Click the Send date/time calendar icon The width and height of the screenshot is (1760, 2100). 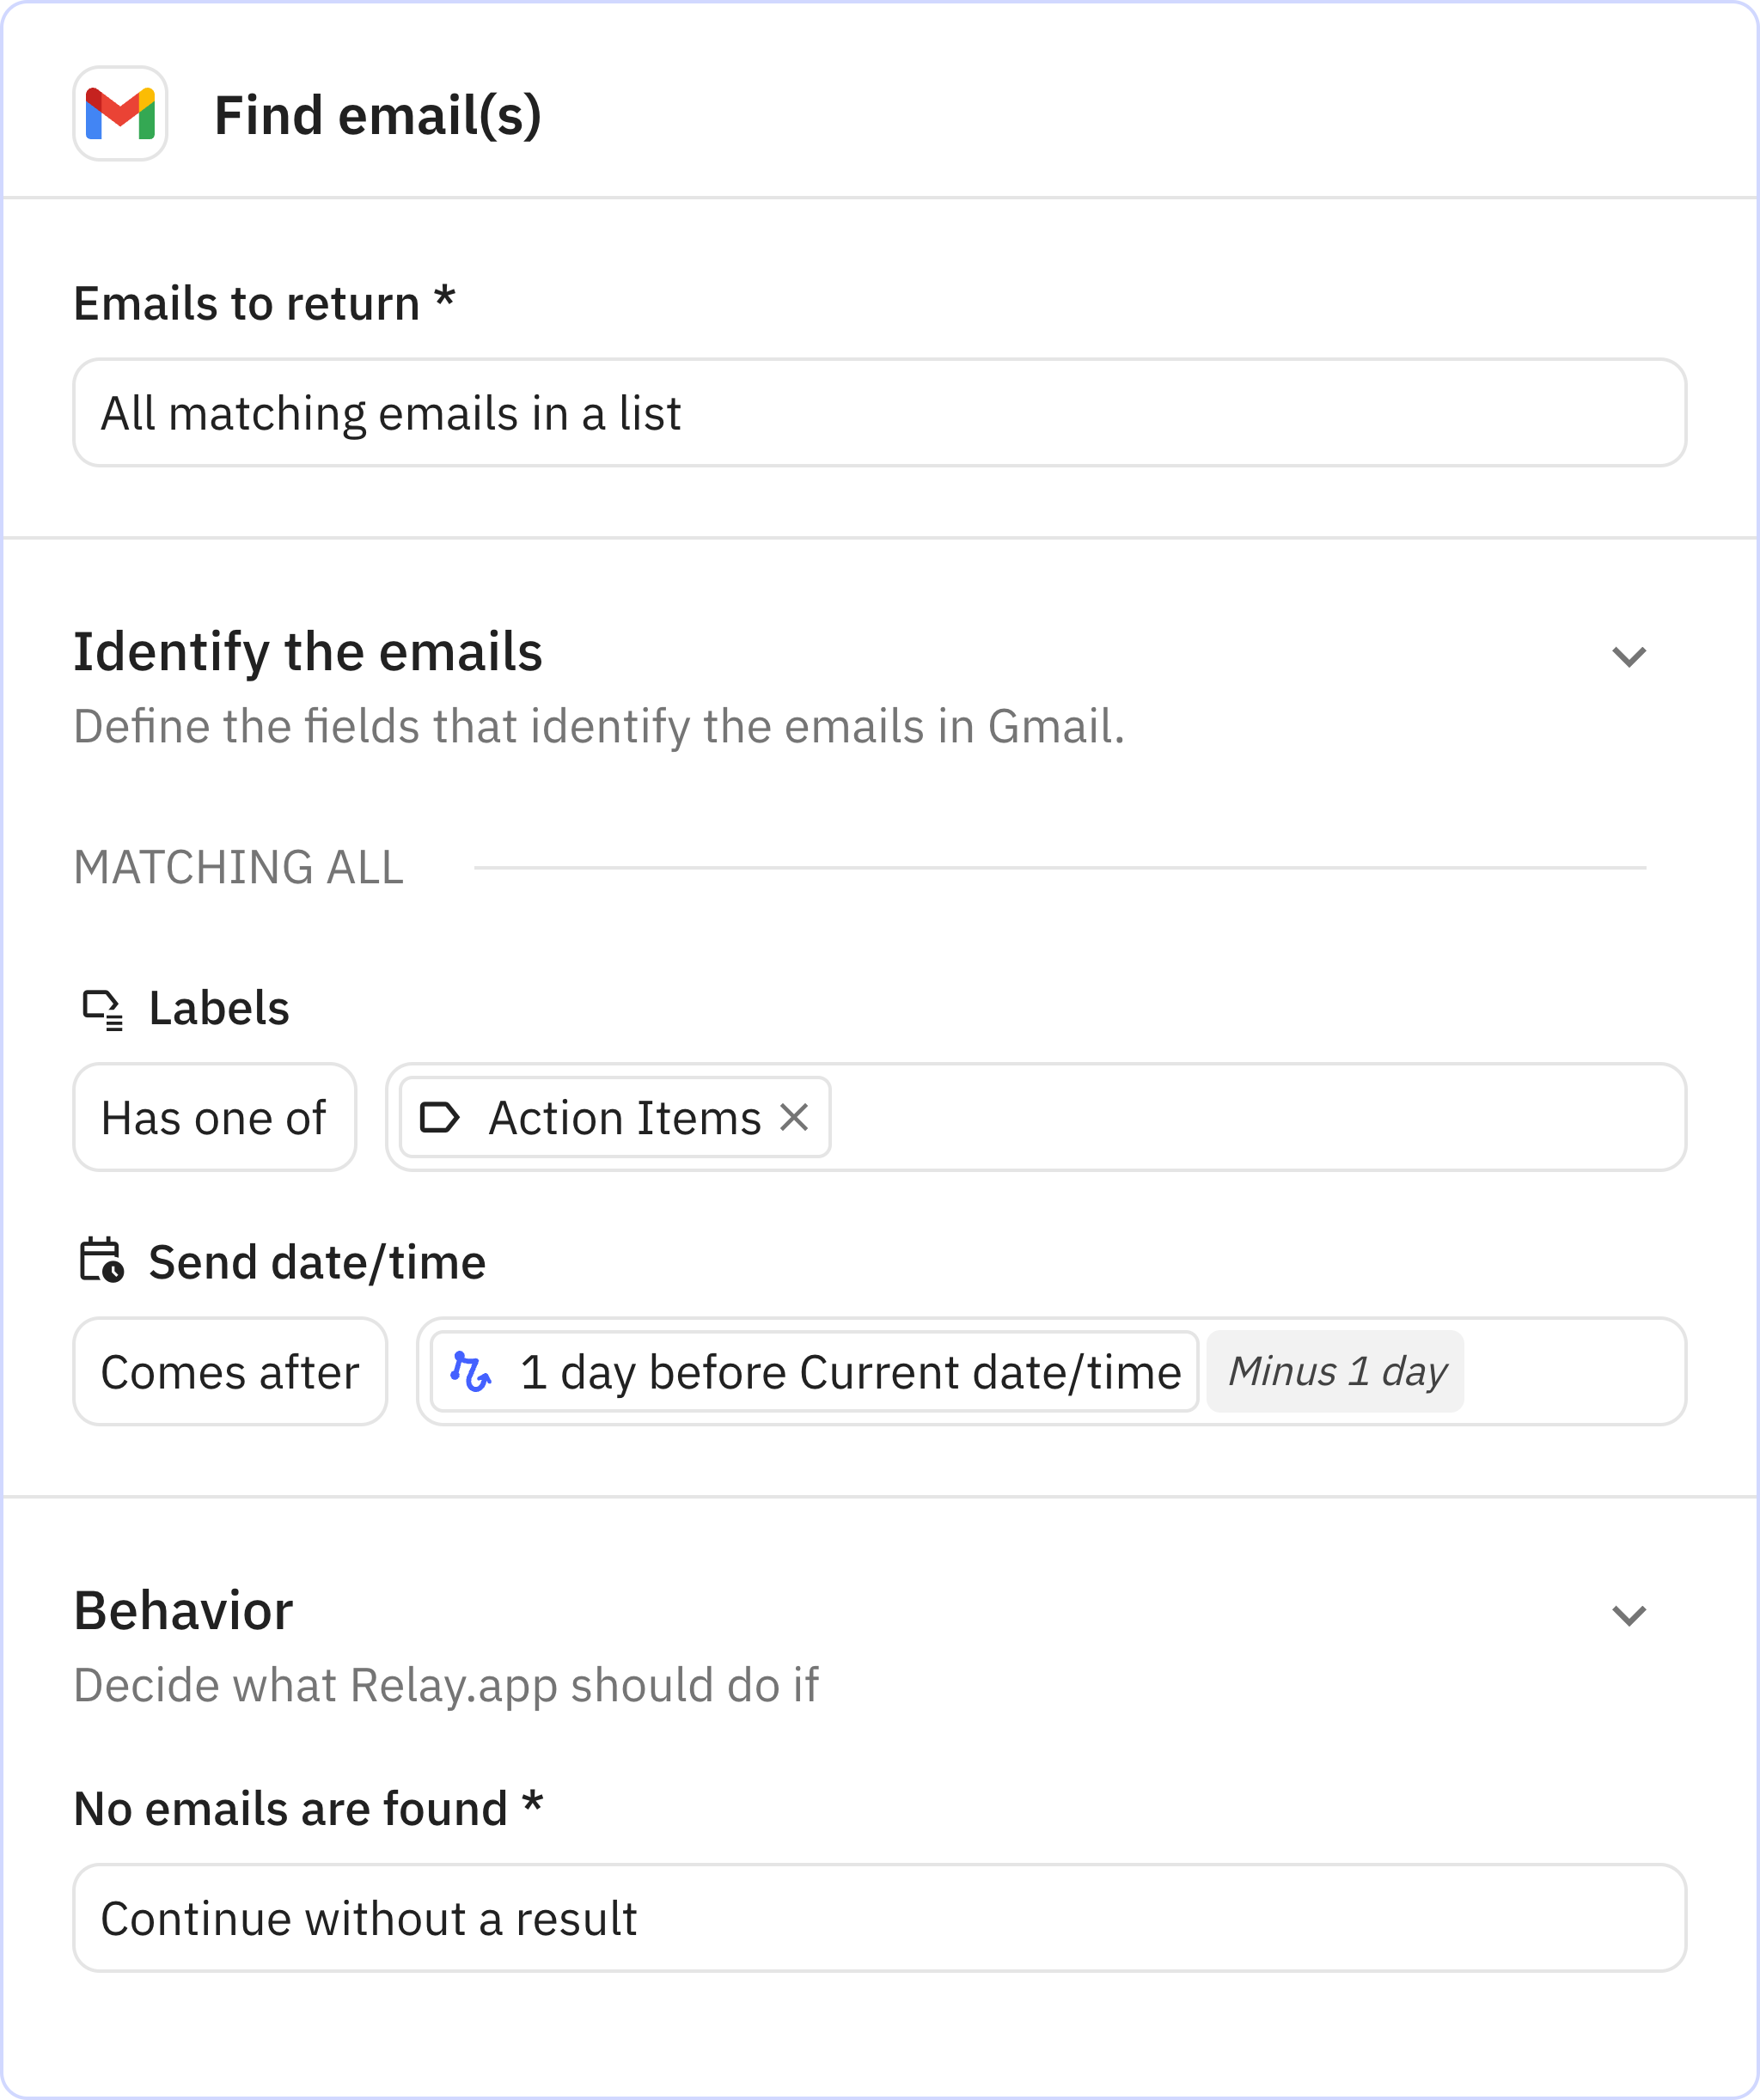101,1261
